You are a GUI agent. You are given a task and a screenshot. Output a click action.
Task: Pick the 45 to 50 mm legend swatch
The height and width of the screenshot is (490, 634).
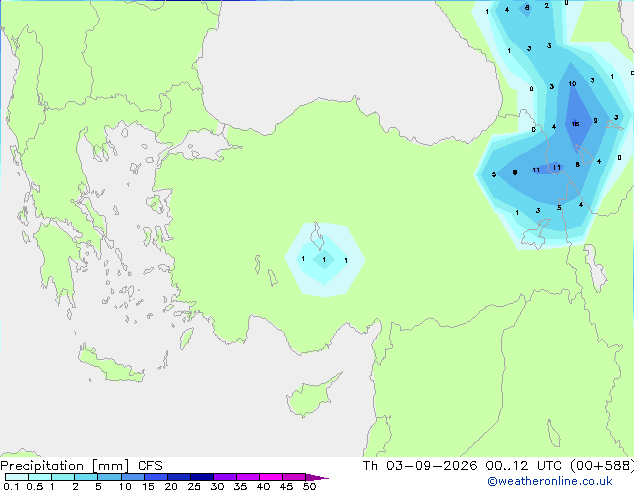[294, 477]
